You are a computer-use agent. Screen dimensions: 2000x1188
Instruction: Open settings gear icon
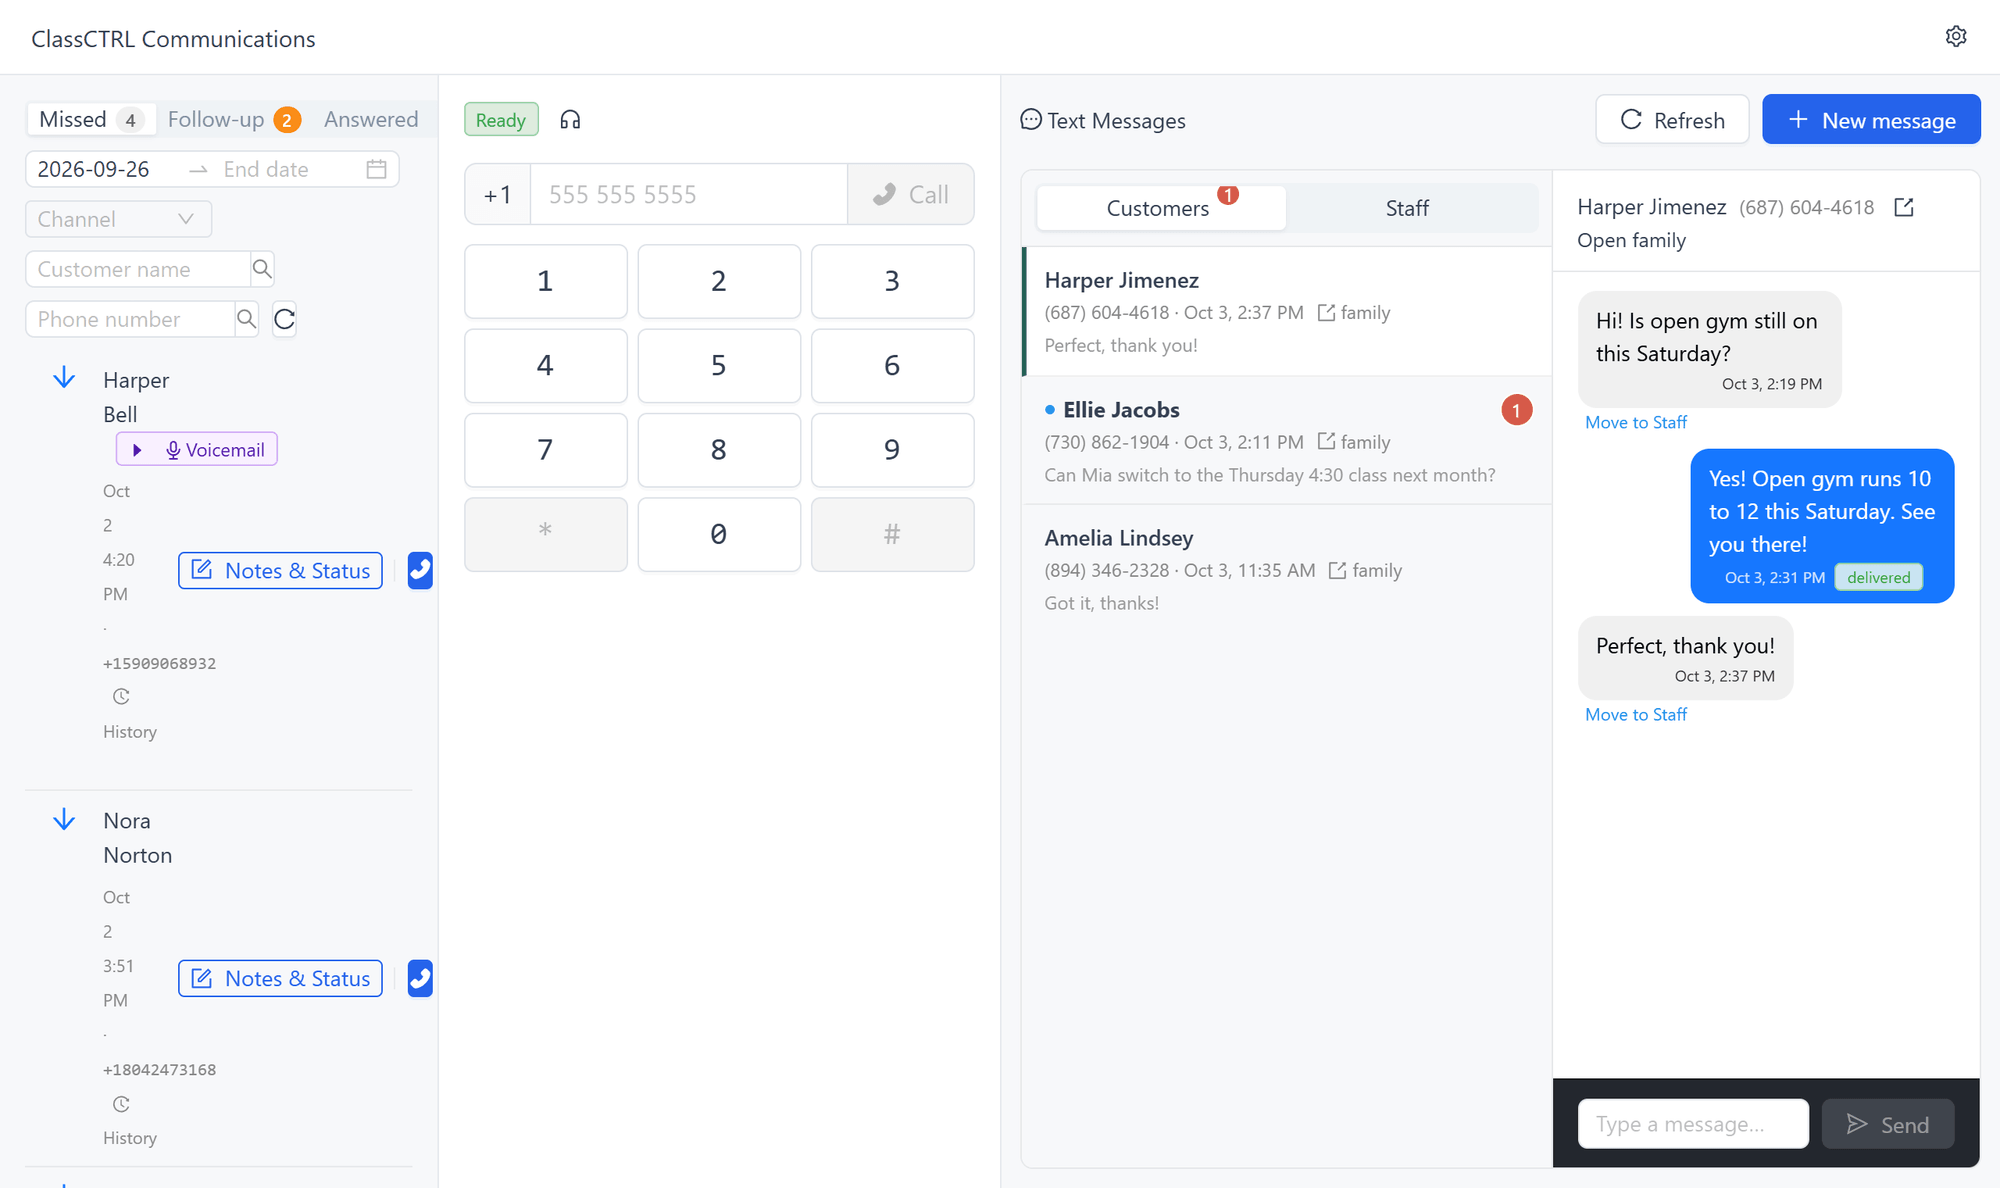point(1956,37)
